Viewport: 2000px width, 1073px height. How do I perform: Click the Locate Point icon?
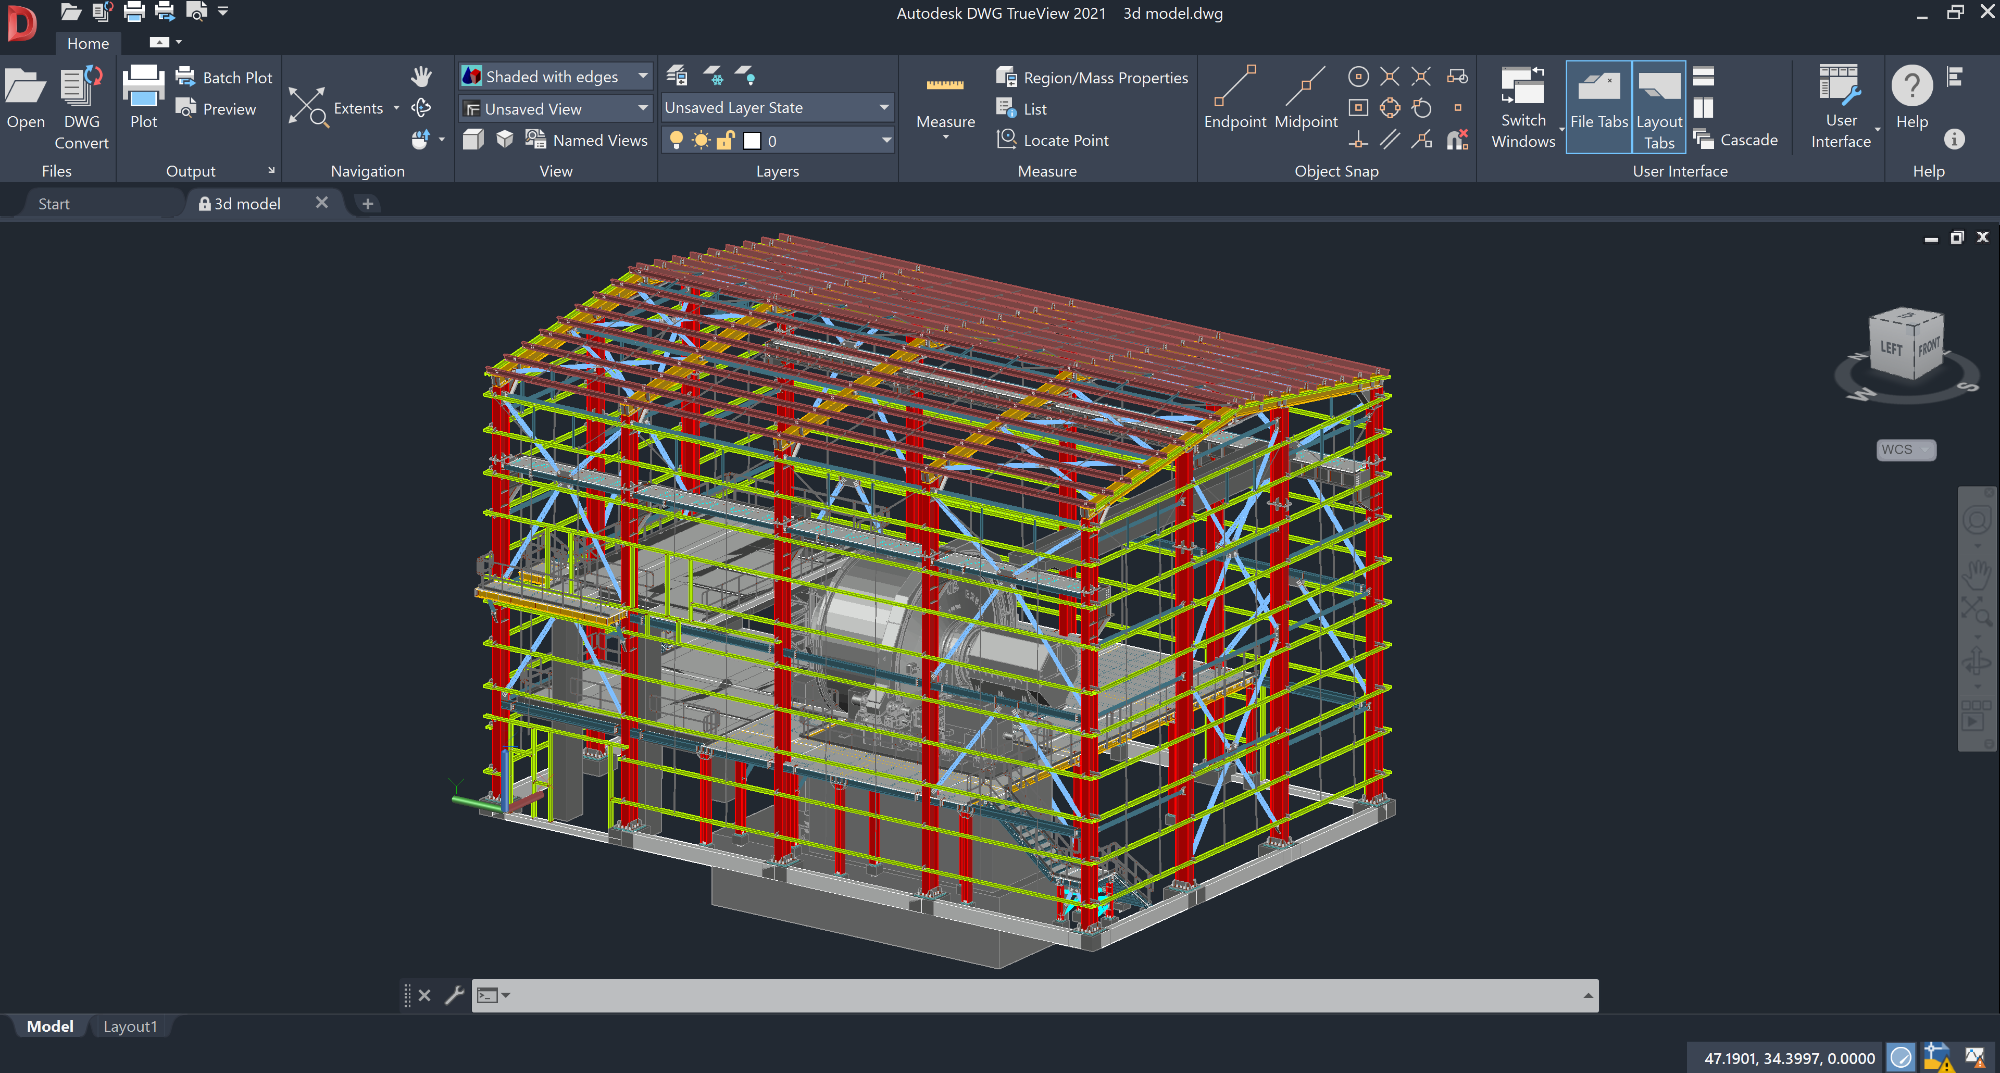(1007, 140)
